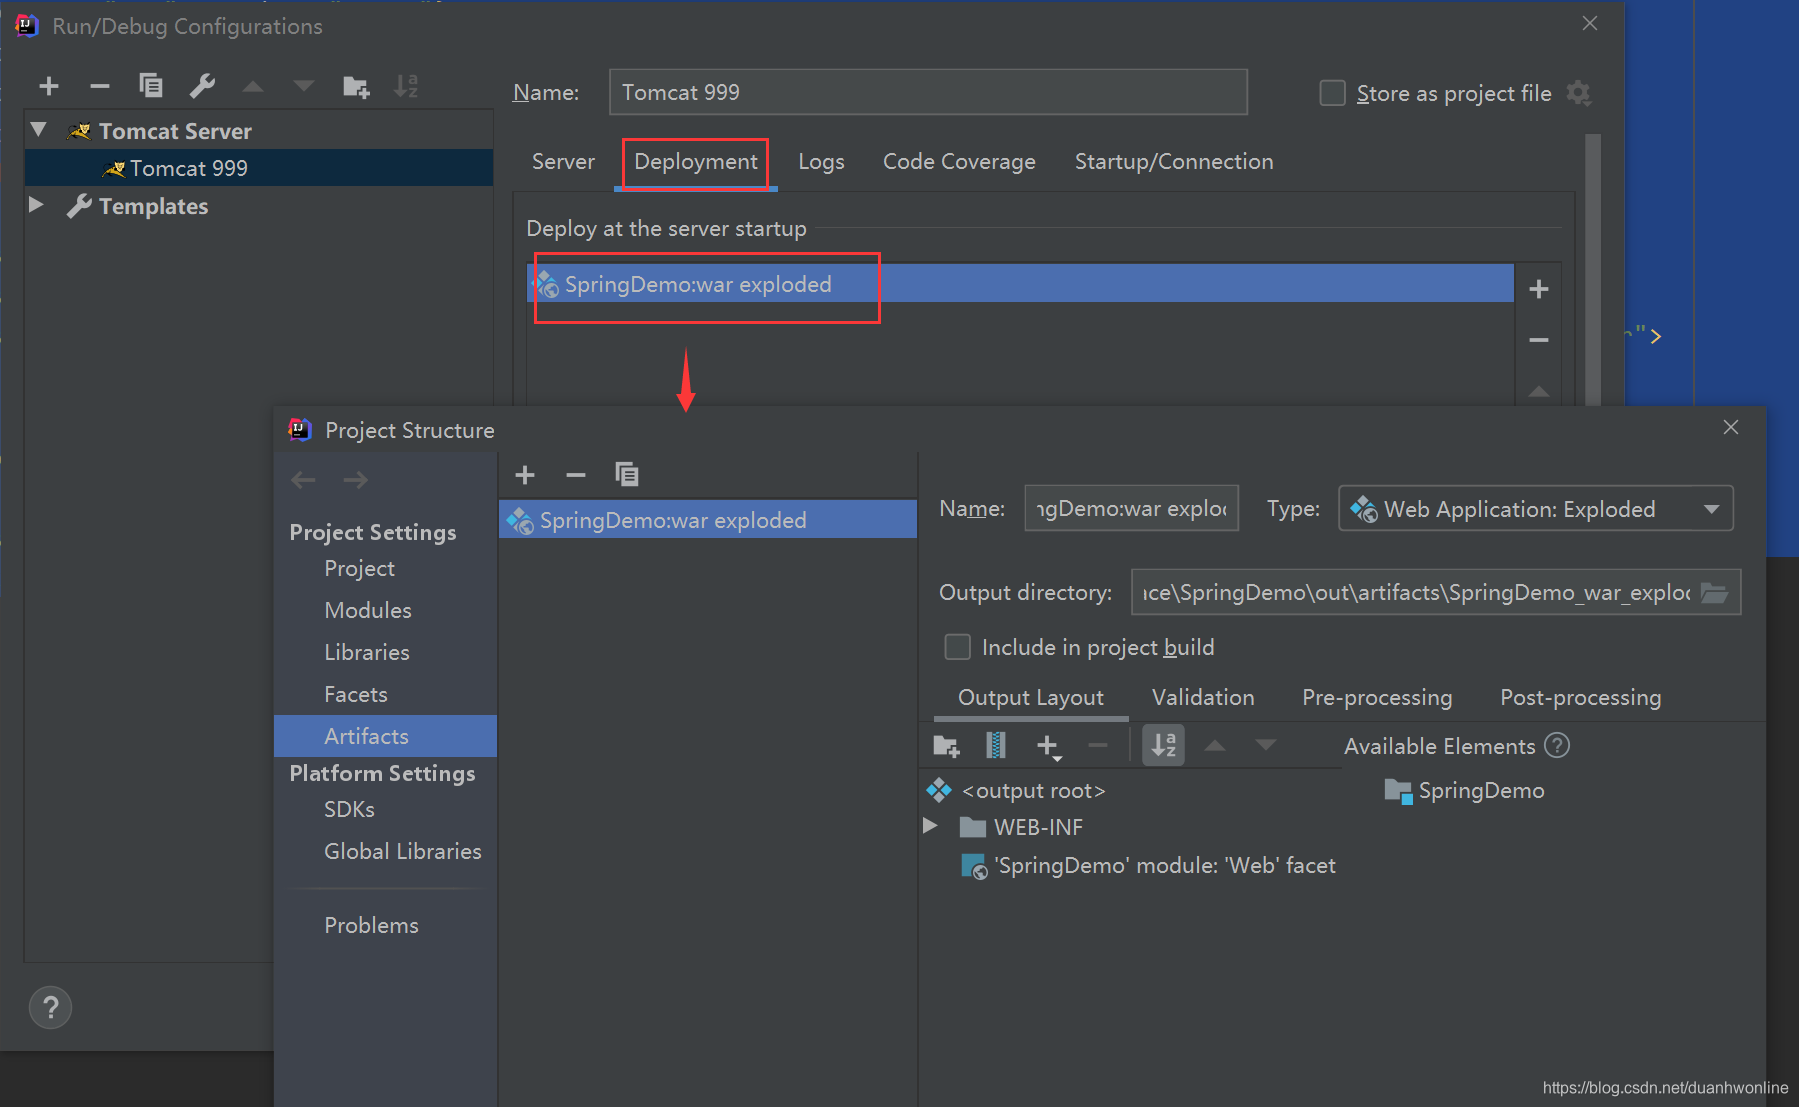Close the Project Structure window

click(1731, 428)
